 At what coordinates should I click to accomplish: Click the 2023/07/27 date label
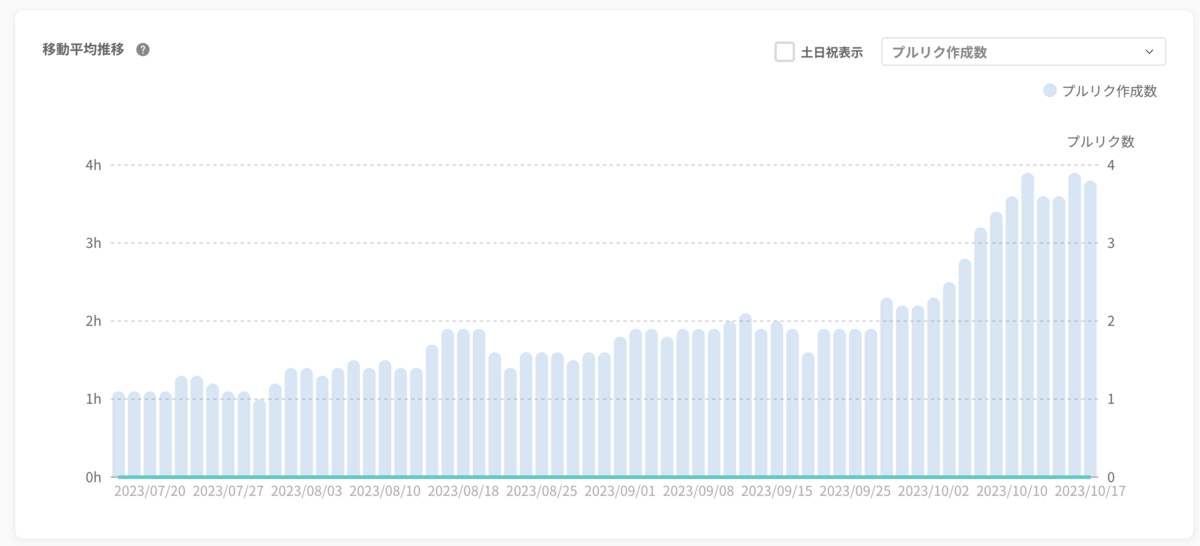pyautogui.click(x=227, y=492)
